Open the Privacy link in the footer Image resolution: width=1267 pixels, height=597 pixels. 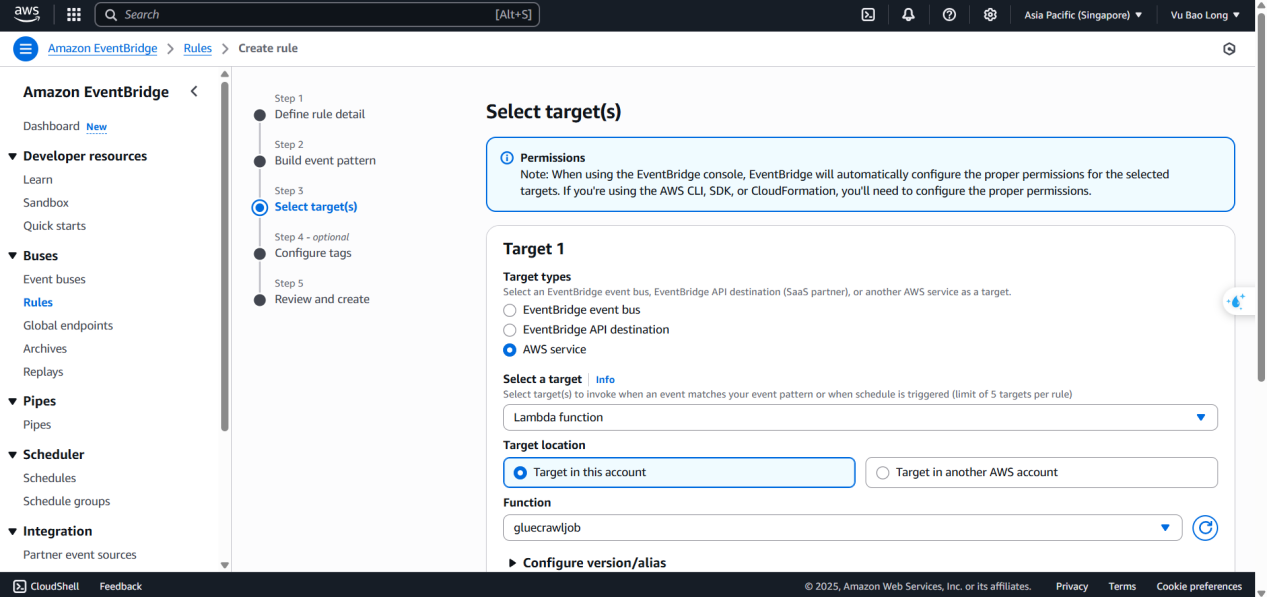[1072, 587]
